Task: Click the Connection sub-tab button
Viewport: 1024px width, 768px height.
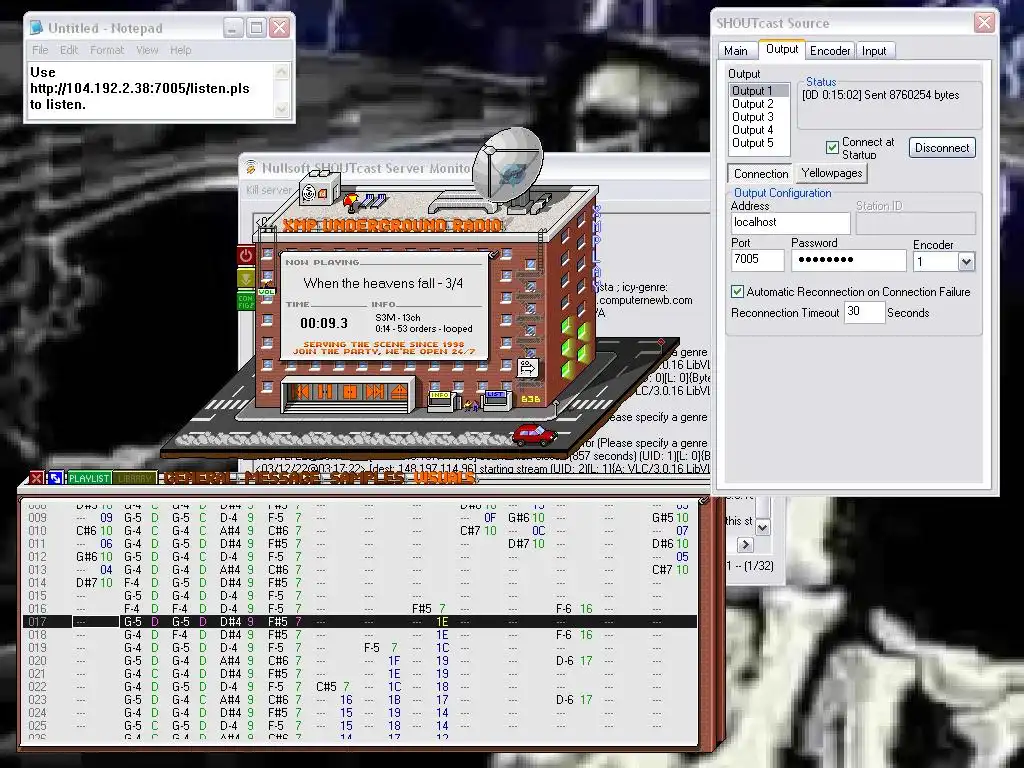Action: pyautogui.click(x=760, y=174)
